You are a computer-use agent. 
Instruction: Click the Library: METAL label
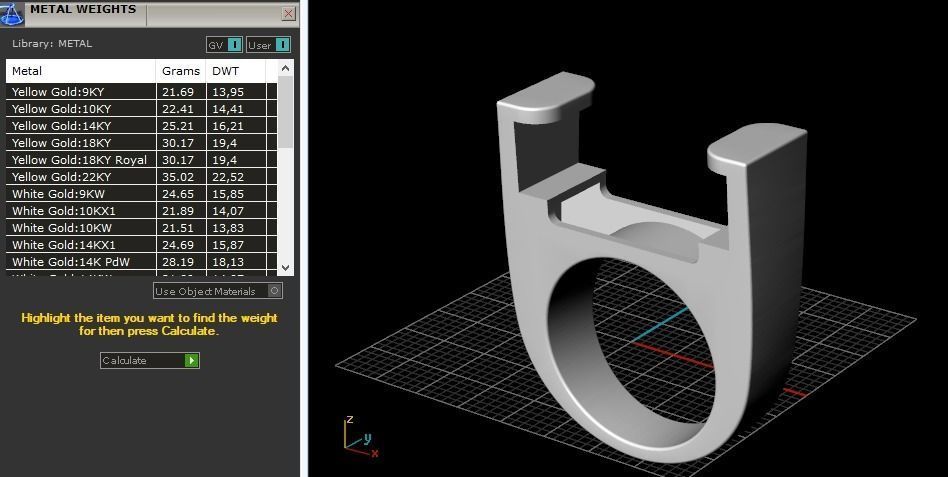pyautogui.click(x=52, y=44)
